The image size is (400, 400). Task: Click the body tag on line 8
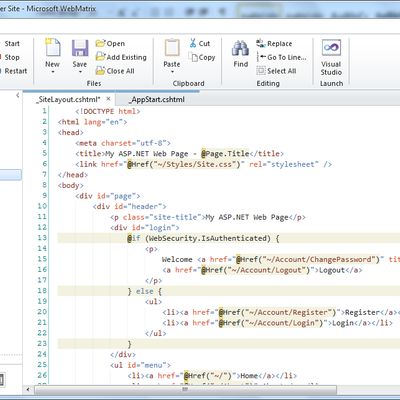pyautogui.click(x=71, y=185)
